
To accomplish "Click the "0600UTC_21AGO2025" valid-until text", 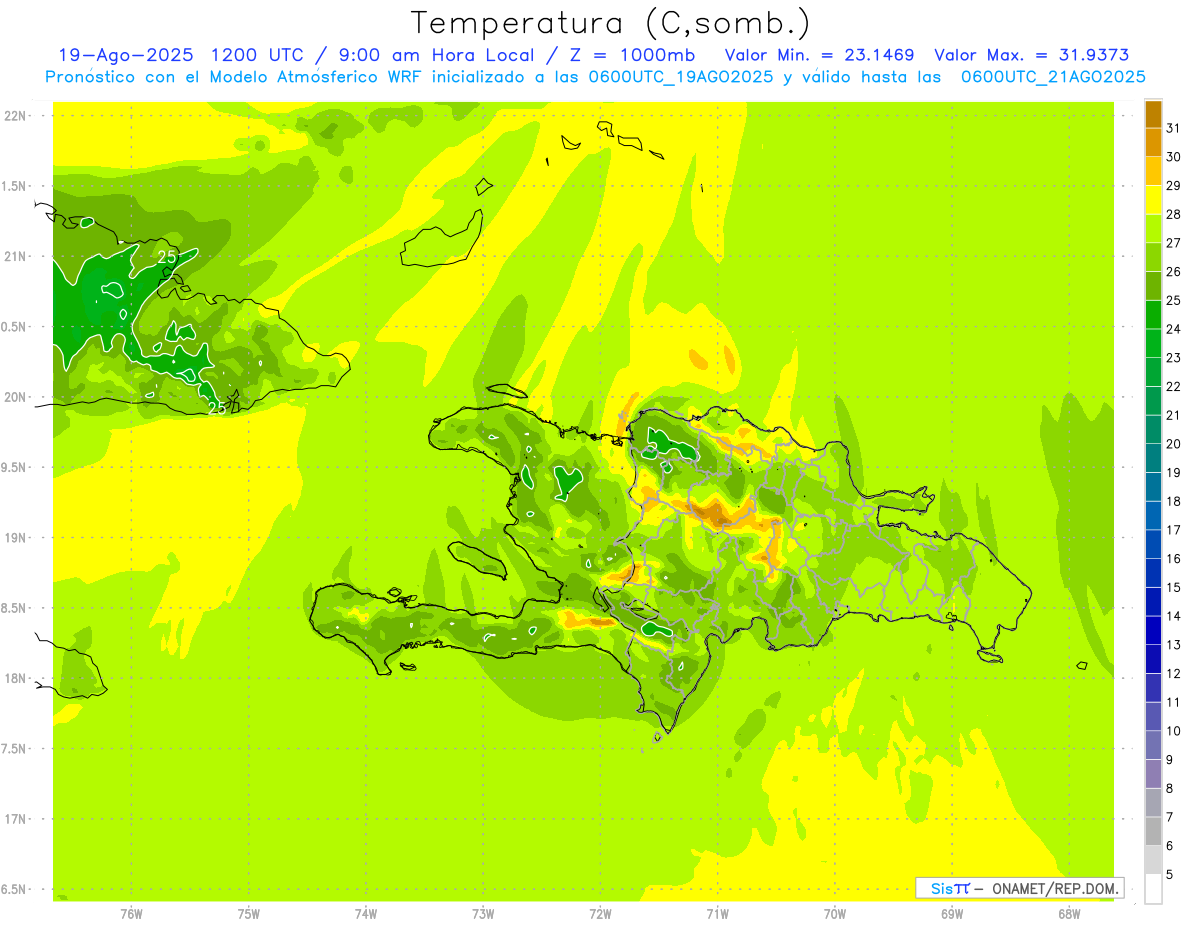I will (x=1053, y=77).
